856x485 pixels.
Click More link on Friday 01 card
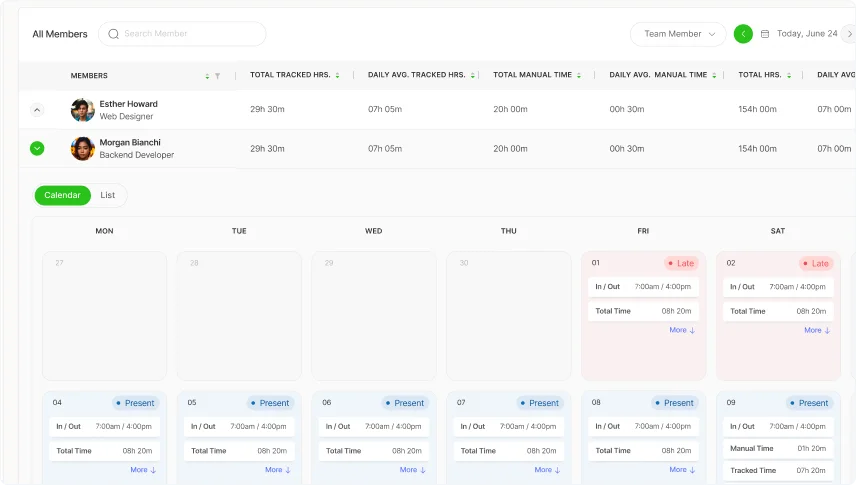tap(682, 330)
